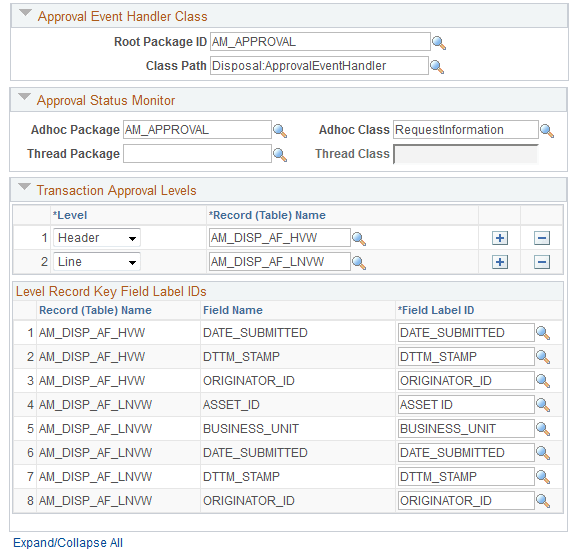Open the Header level dropdown
Screen dimensions: 576x552
(x=97, y=238)
